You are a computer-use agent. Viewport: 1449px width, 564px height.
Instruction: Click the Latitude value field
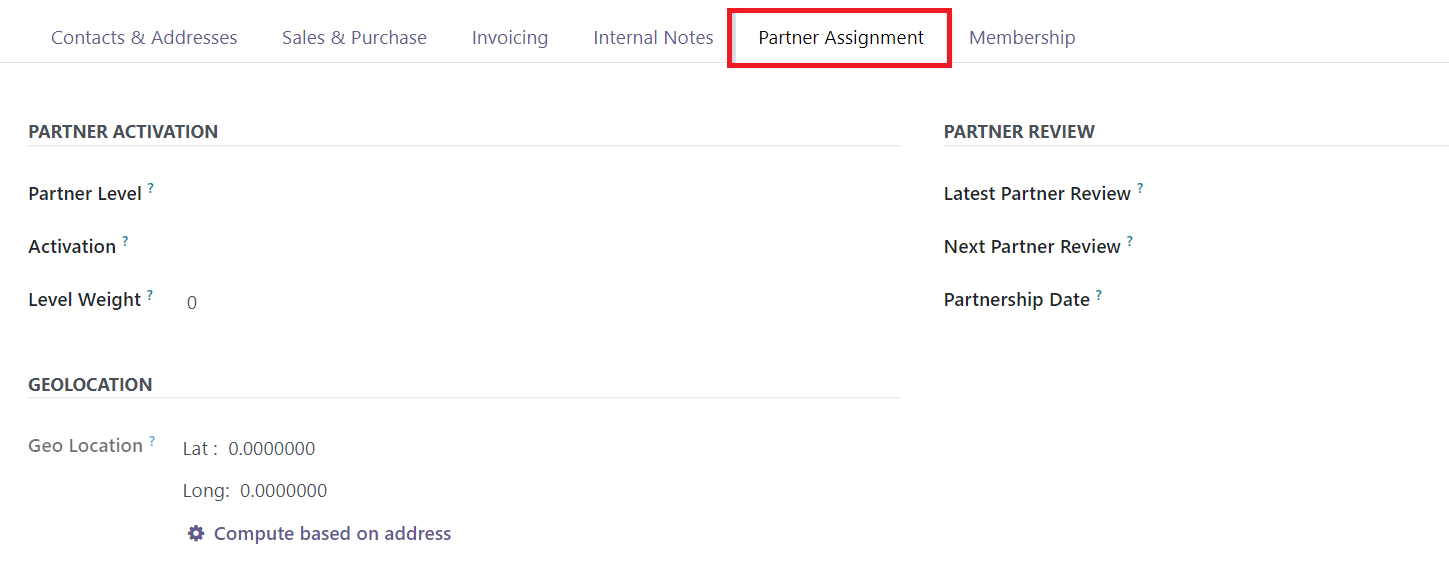point(272,449)
